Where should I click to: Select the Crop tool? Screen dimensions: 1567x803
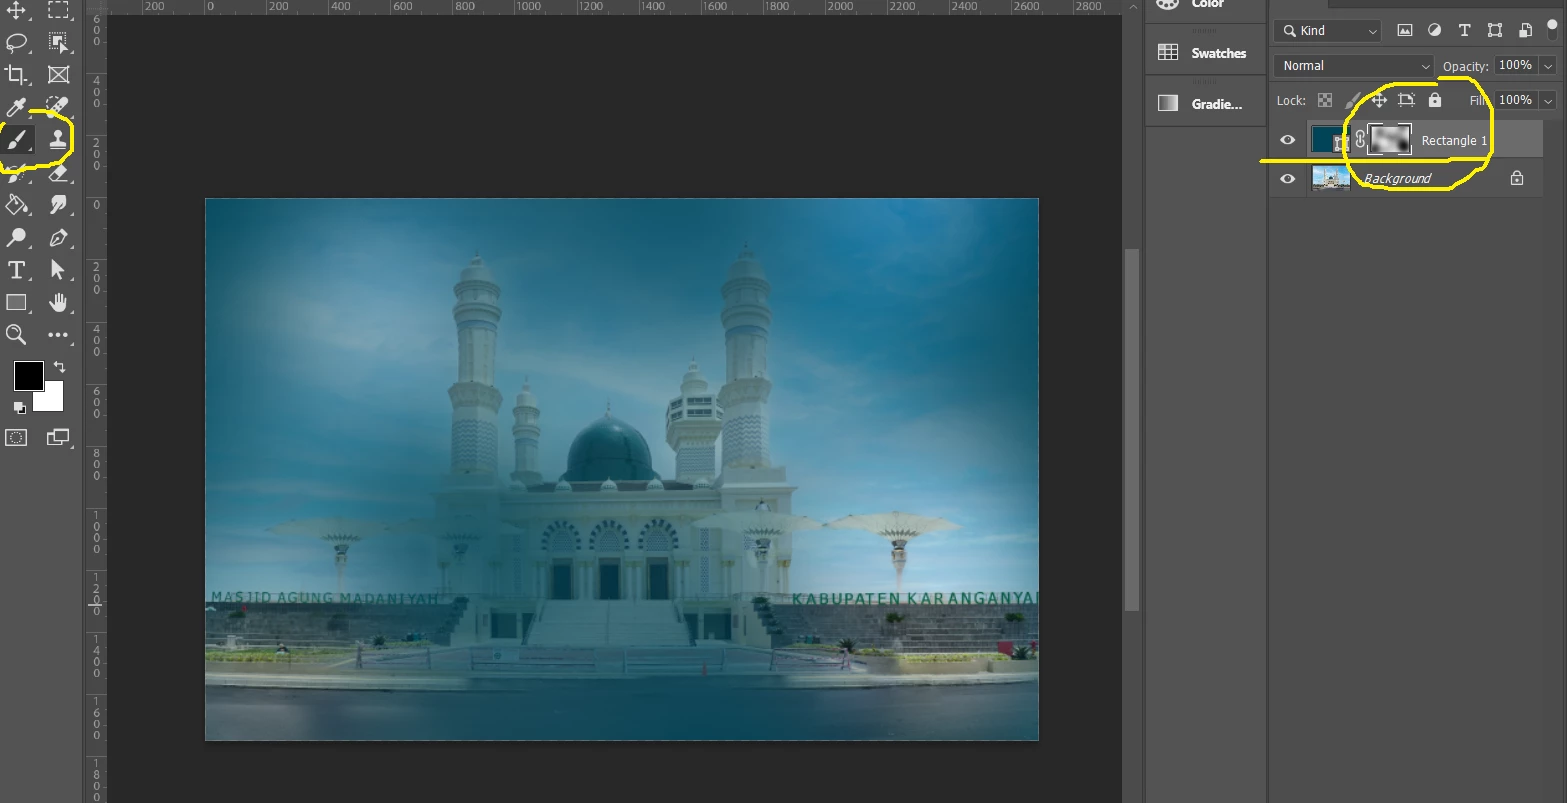tap(16, 75)
